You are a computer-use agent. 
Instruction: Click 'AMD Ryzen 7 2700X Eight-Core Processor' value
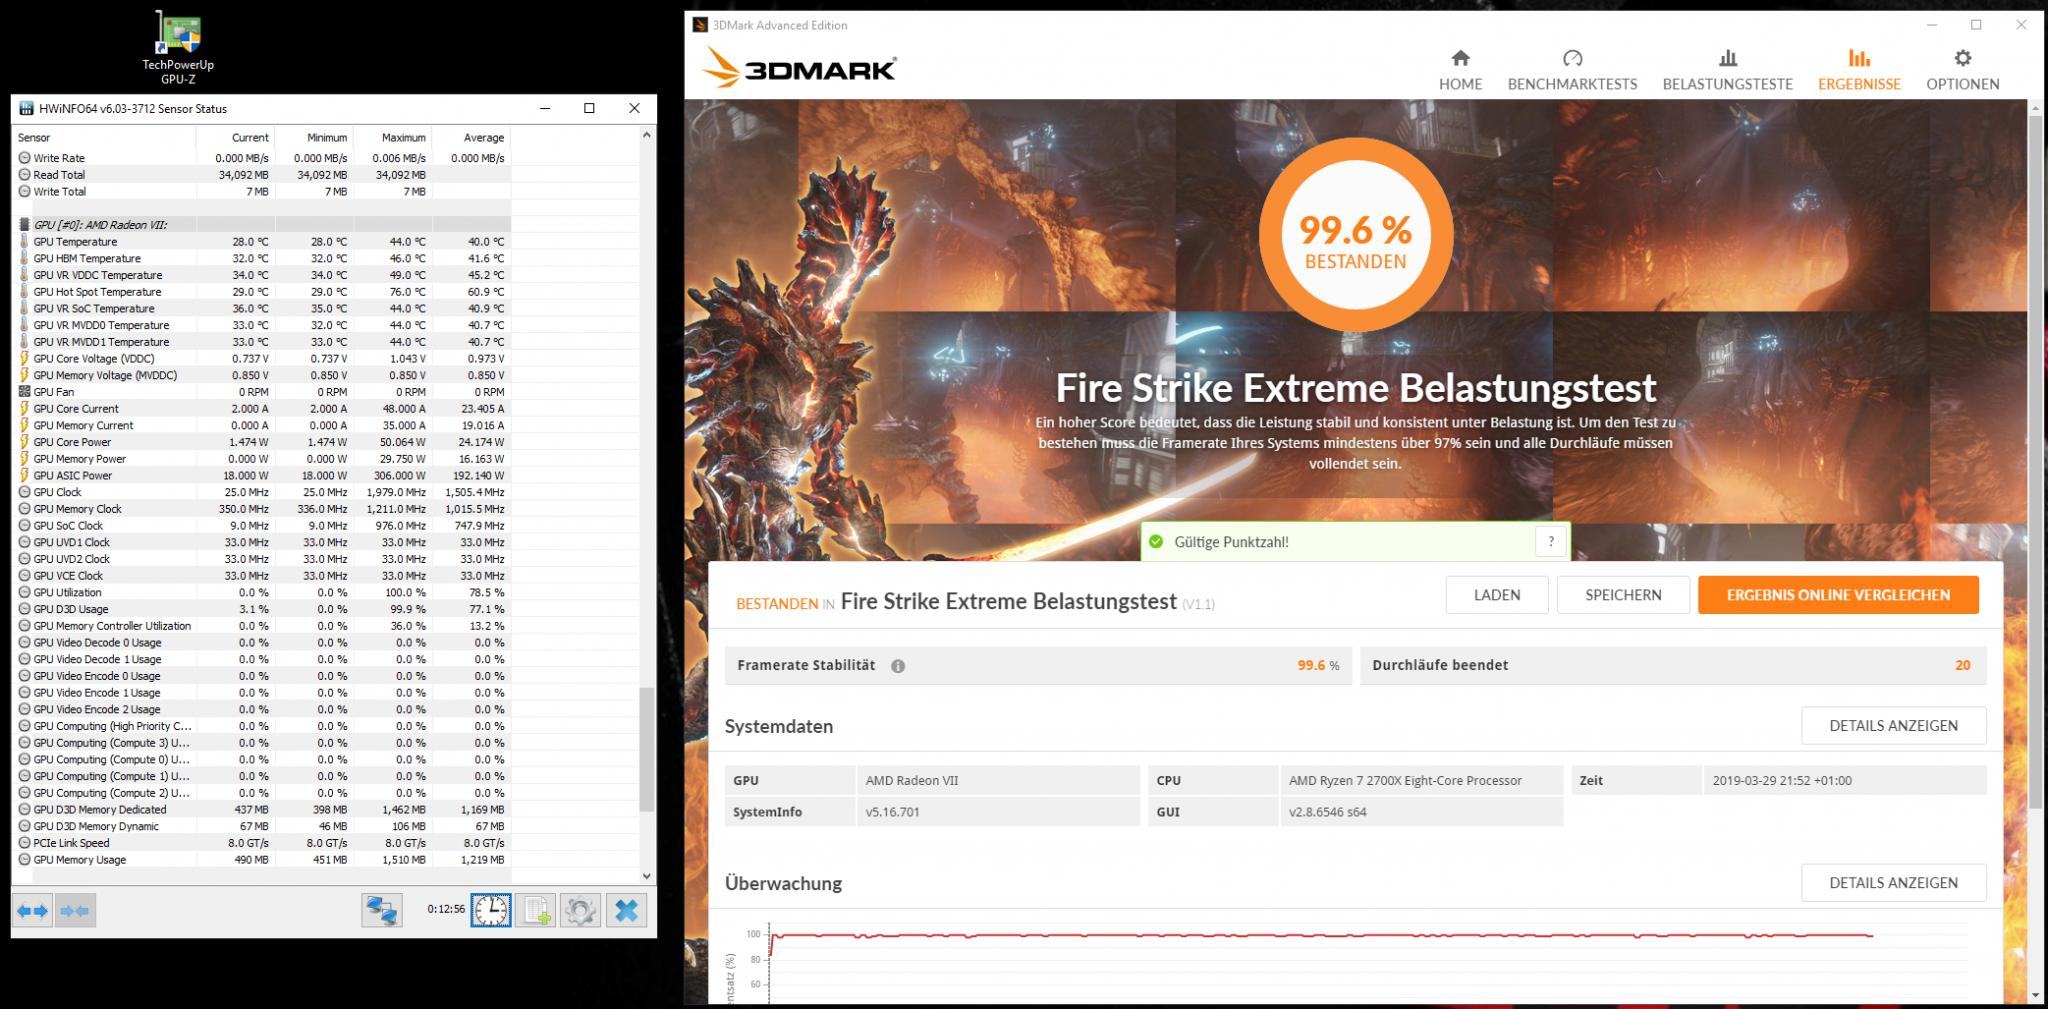pyautogui.click(x=1405, y=780)
